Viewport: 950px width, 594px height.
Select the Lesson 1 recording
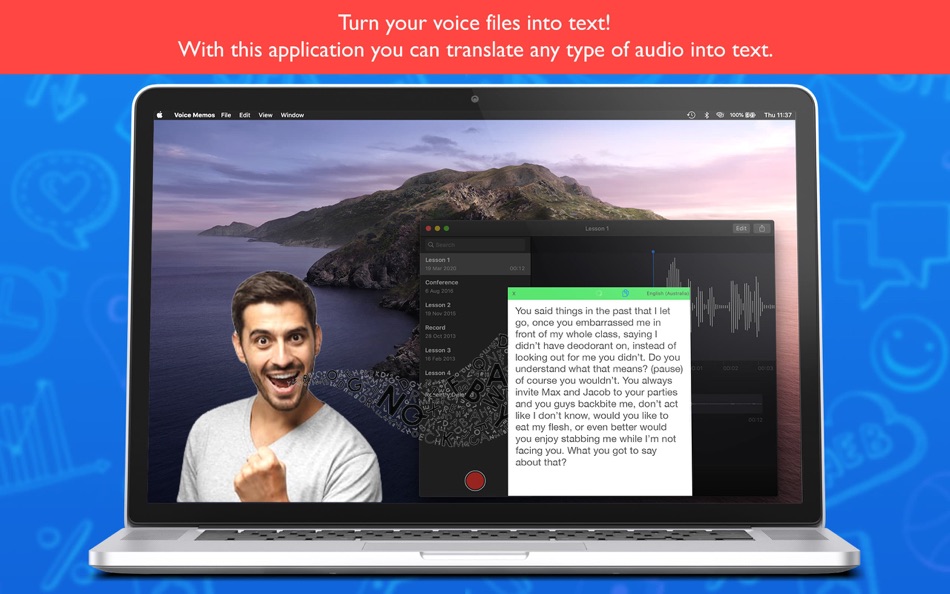(x=475, y=264)
